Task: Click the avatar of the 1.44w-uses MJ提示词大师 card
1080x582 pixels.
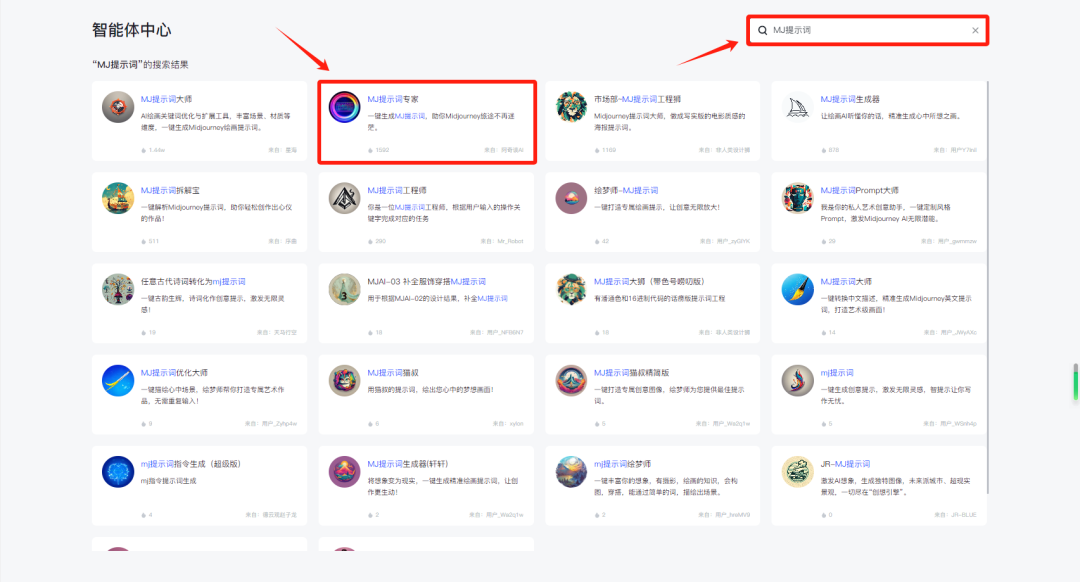Action: pyautogui.click(x=118, y=107)
